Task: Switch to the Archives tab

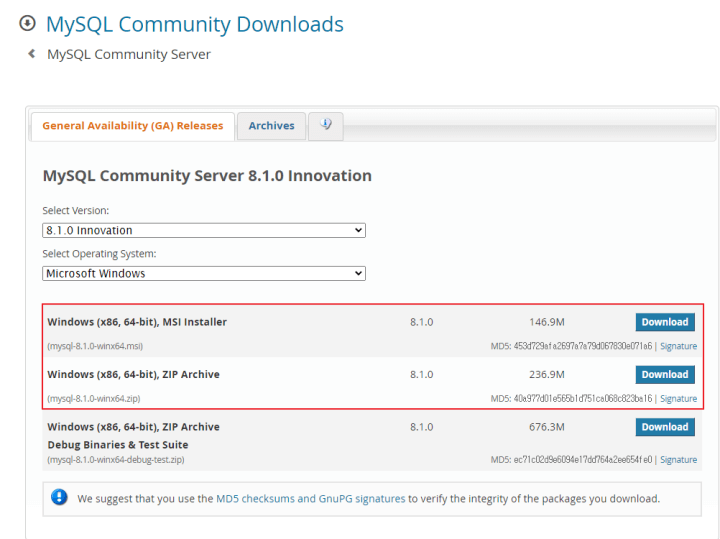Action: click(x=271, y=126)
